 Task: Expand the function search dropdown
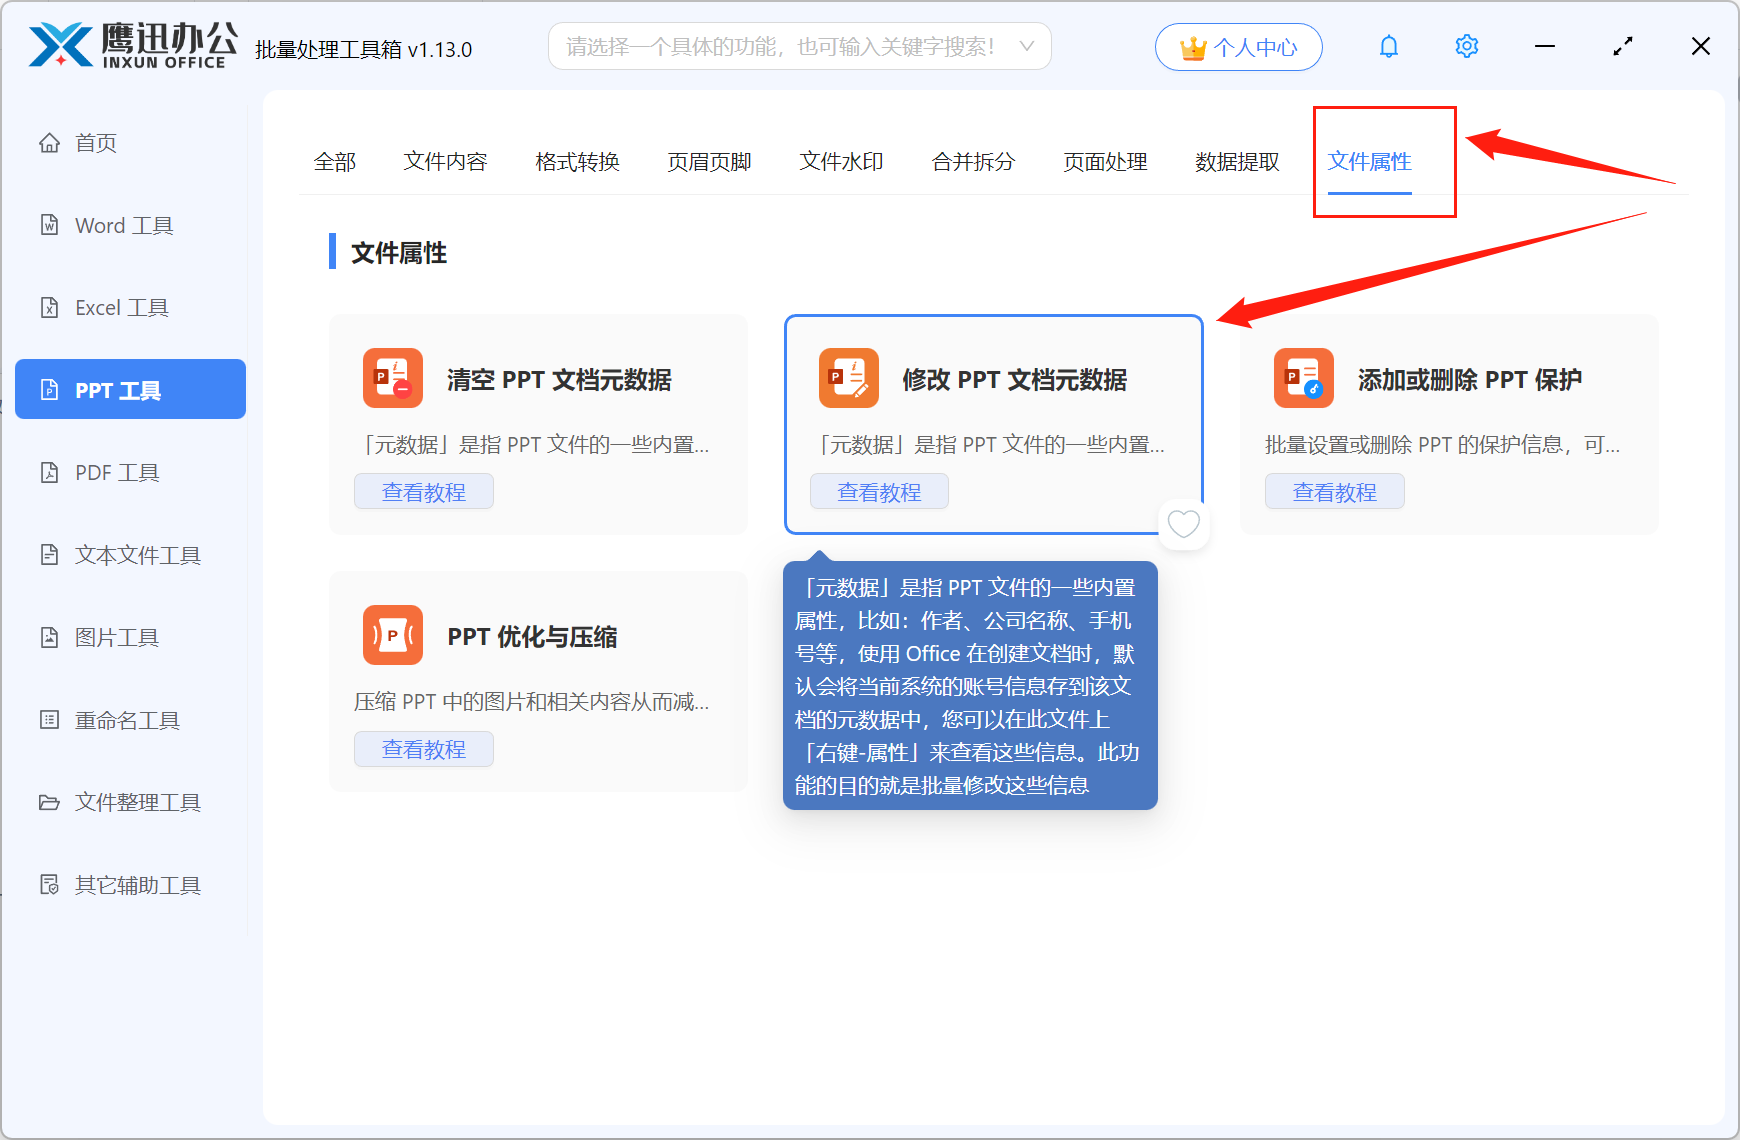[1026, 45]
